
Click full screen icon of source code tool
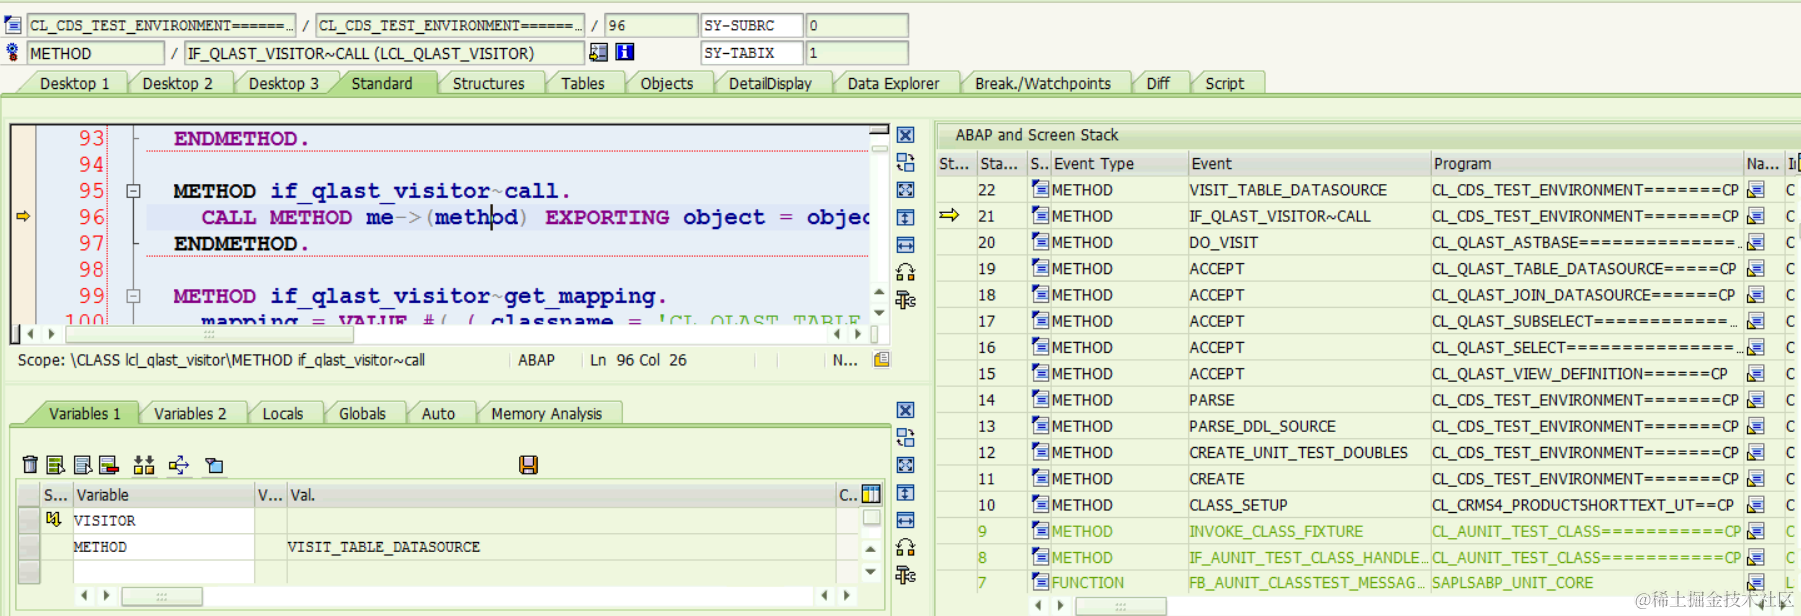pos(905,190)
